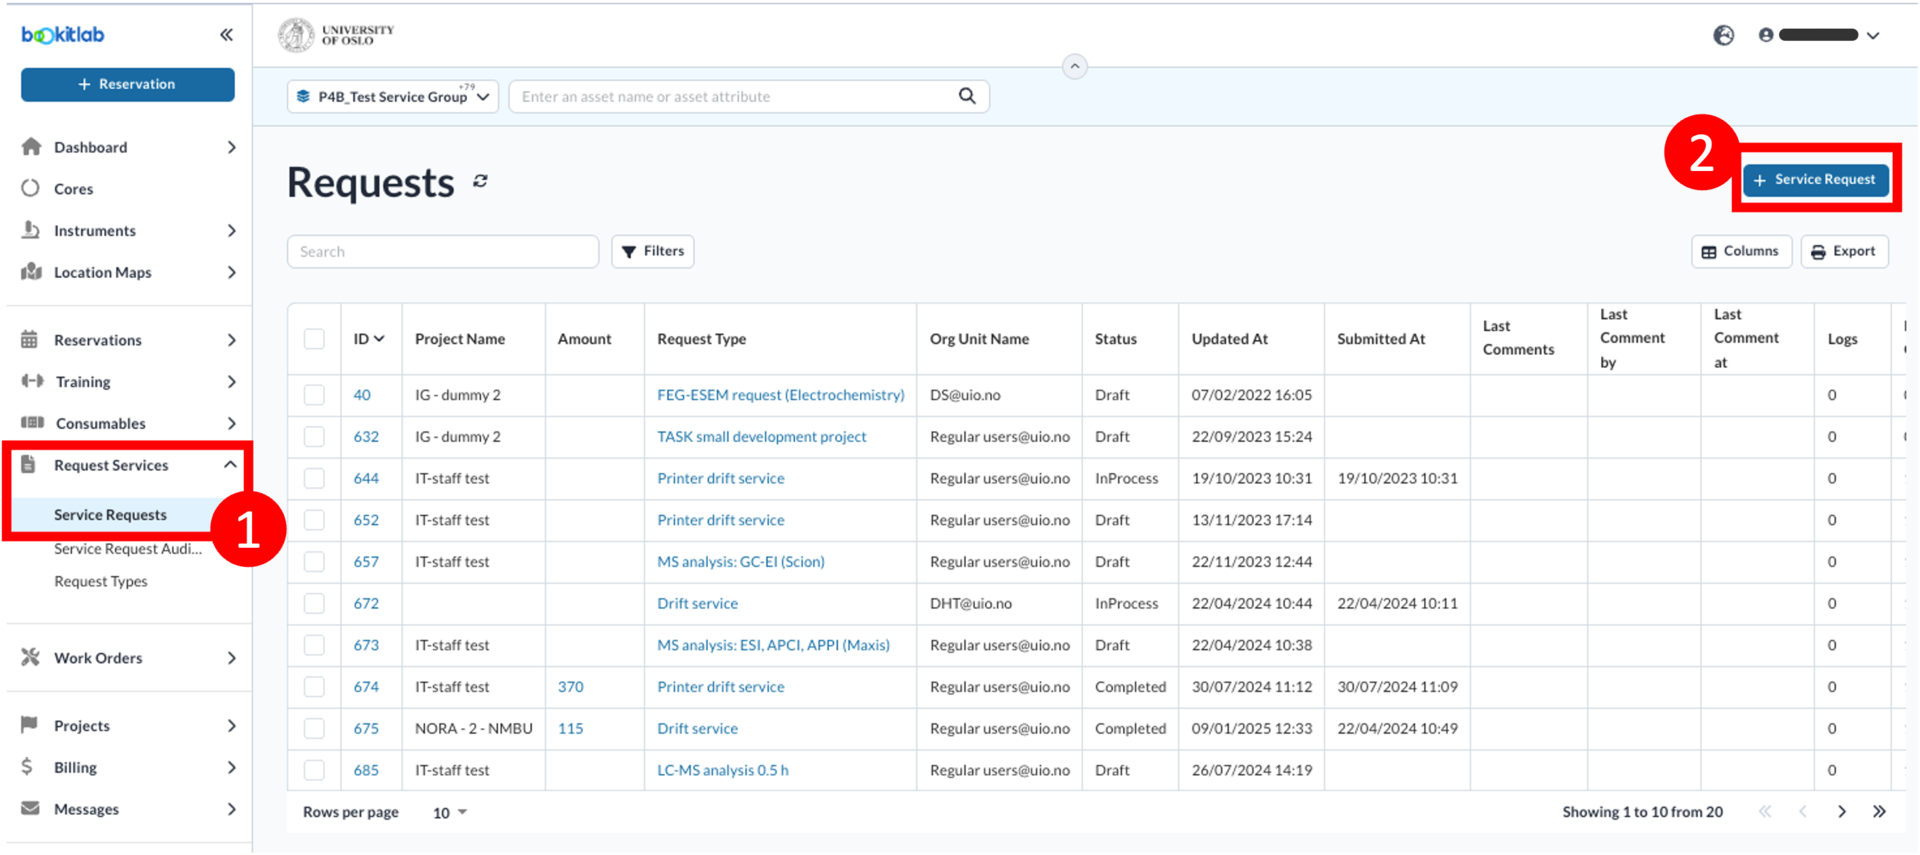1920x855 pixels.
Task: Check the row for request 632
Action: tap(314, 437)
